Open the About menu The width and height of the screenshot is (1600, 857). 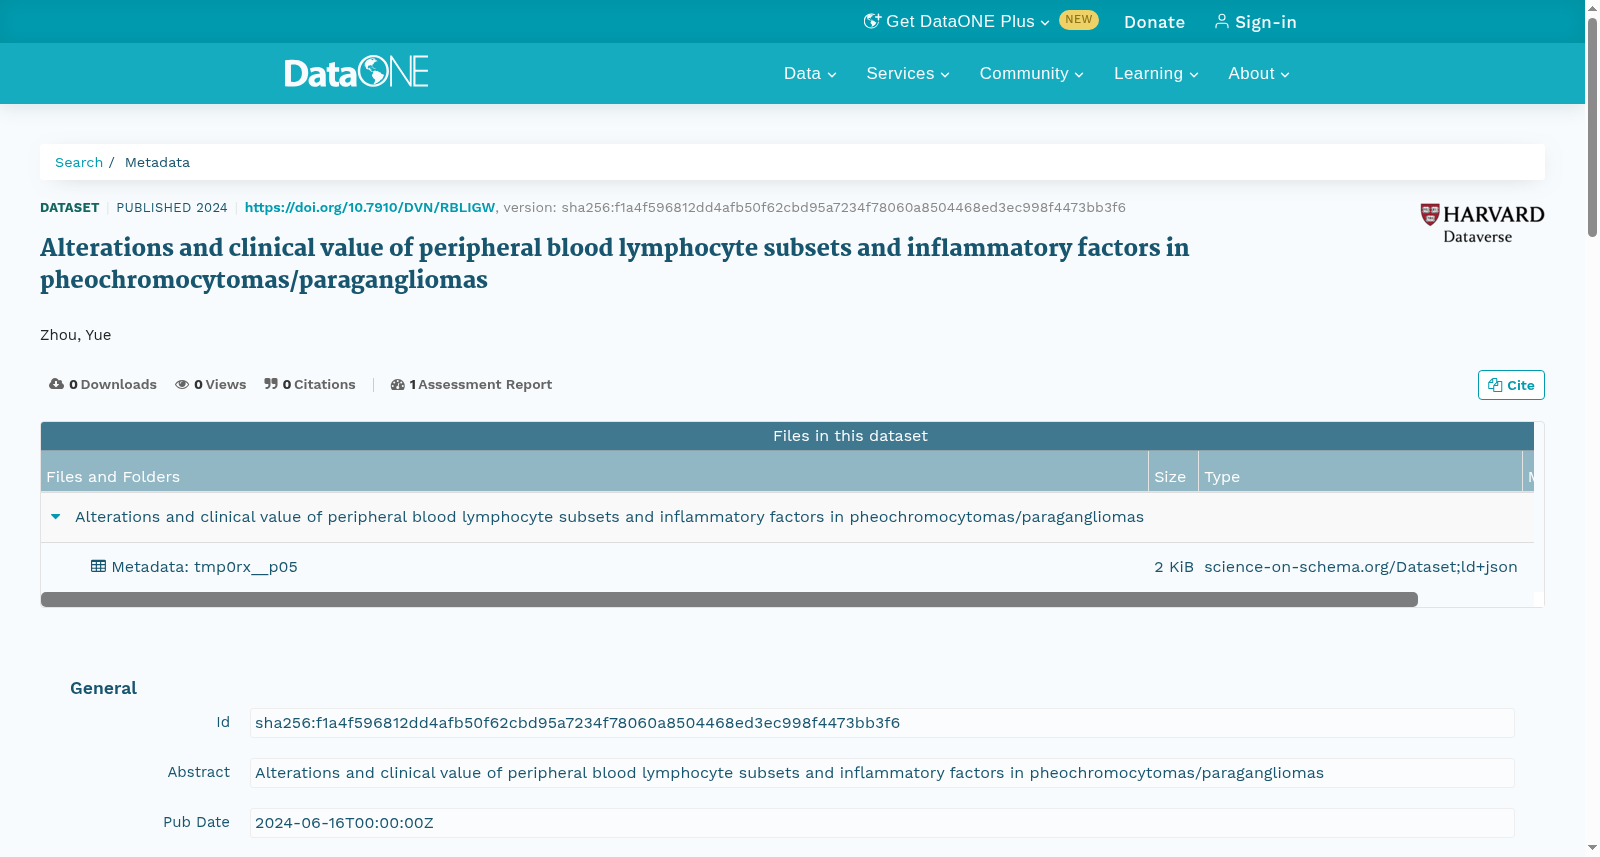click(x=1259, y=73)
